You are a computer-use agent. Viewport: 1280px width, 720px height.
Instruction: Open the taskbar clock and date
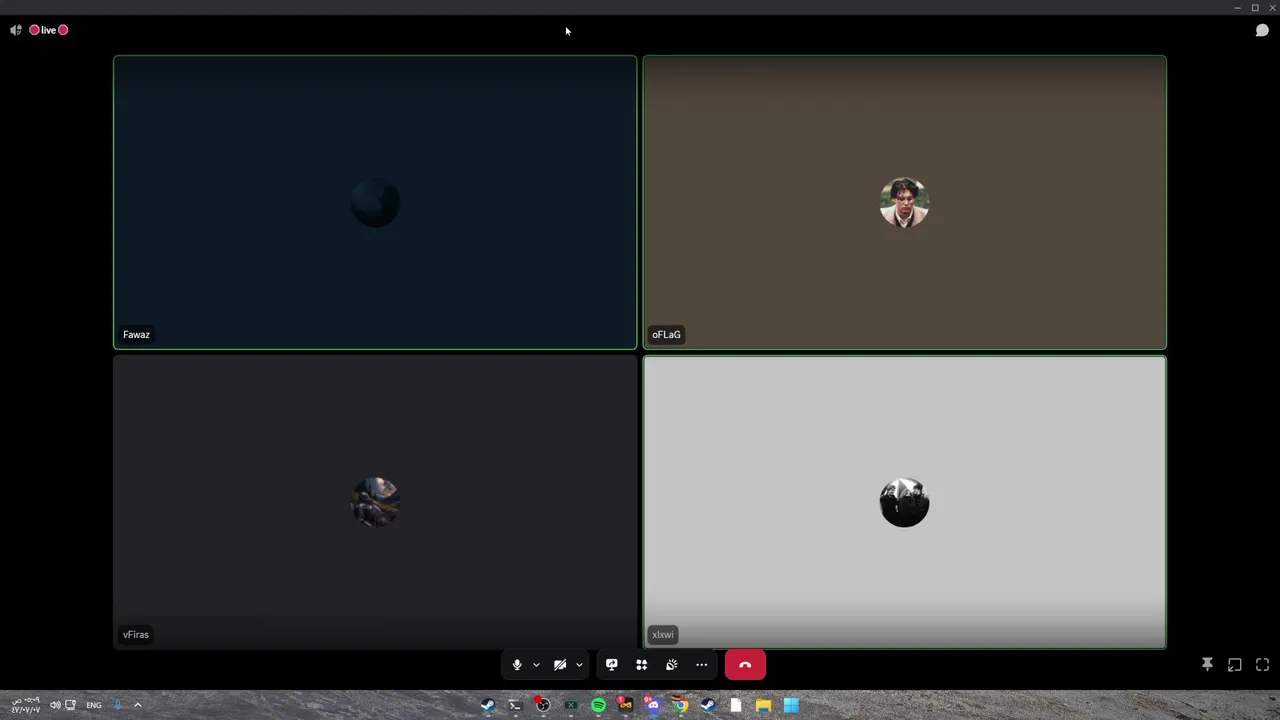[26, 705]
